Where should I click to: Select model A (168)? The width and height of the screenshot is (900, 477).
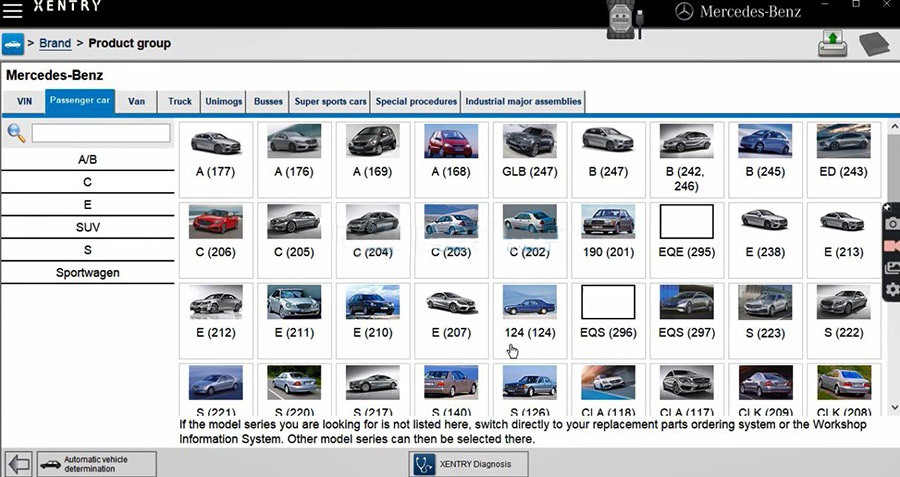pyautogui.click(x=451, y=160)
